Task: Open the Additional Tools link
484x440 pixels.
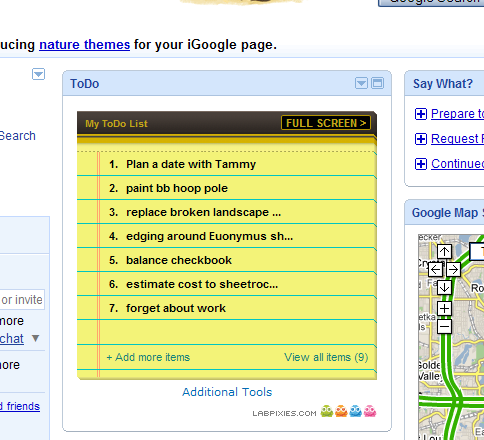Action: tap(227, 392)
